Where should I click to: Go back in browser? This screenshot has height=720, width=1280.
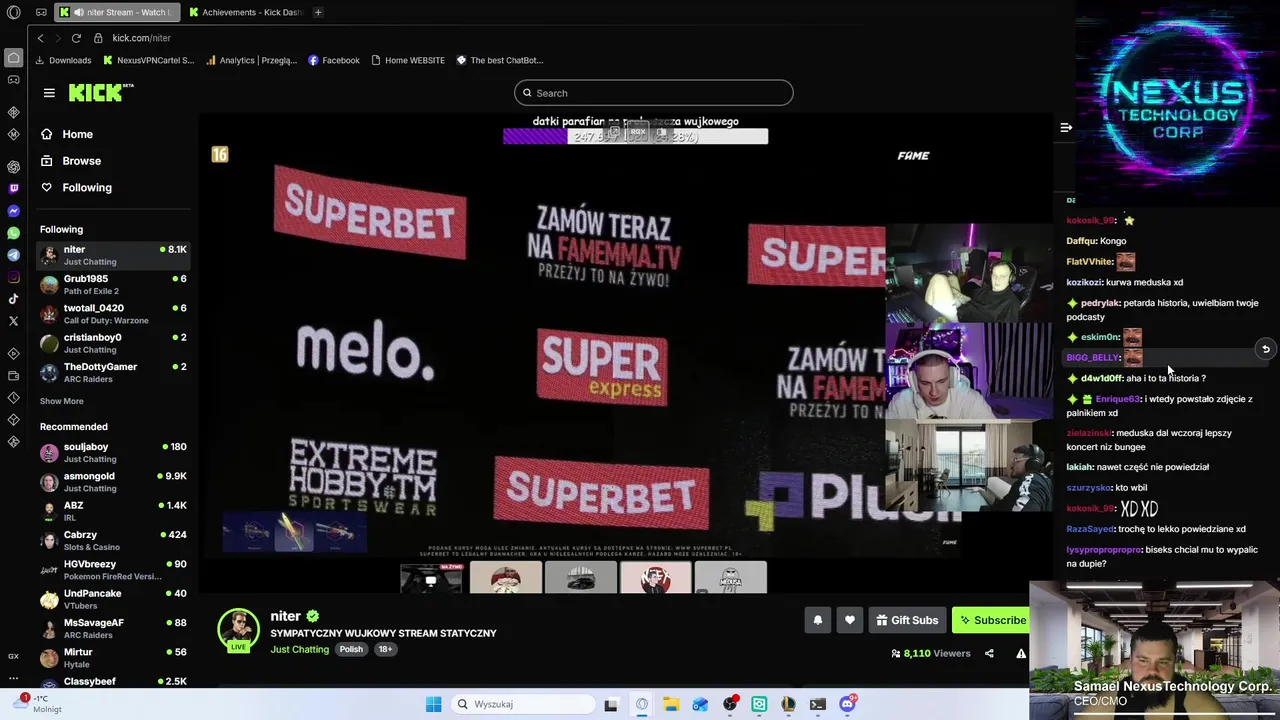point(40,38)
